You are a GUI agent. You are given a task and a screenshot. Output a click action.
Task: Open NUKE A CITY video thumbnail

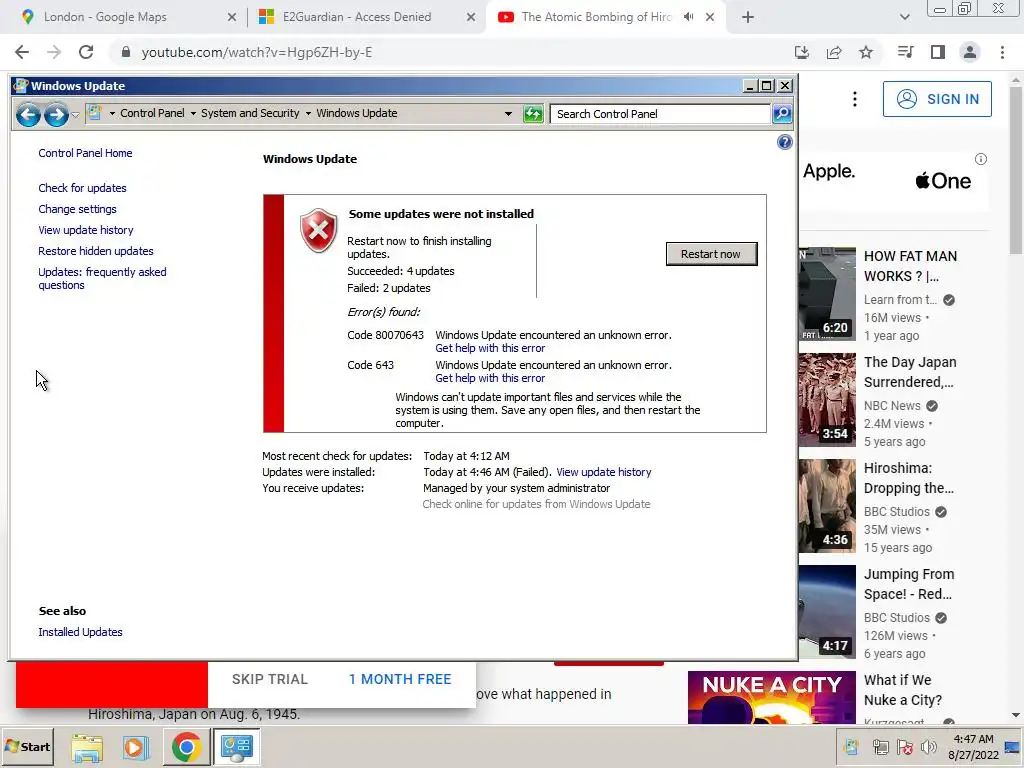(x=771, y=697)
